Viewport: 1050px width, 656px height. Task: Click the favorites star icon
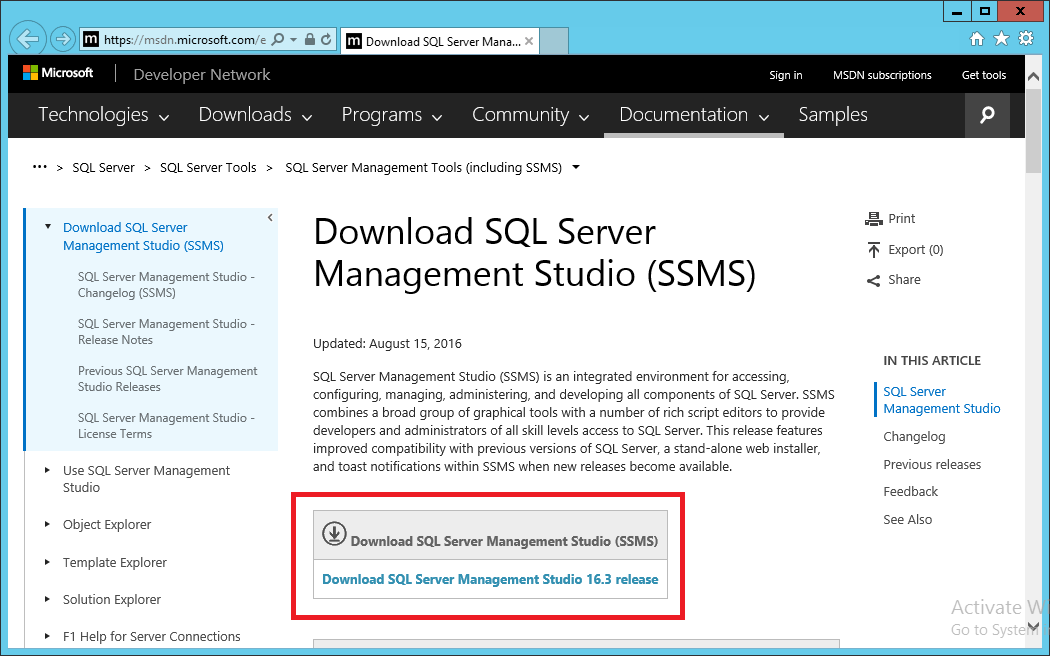[x=1001, y=39]
